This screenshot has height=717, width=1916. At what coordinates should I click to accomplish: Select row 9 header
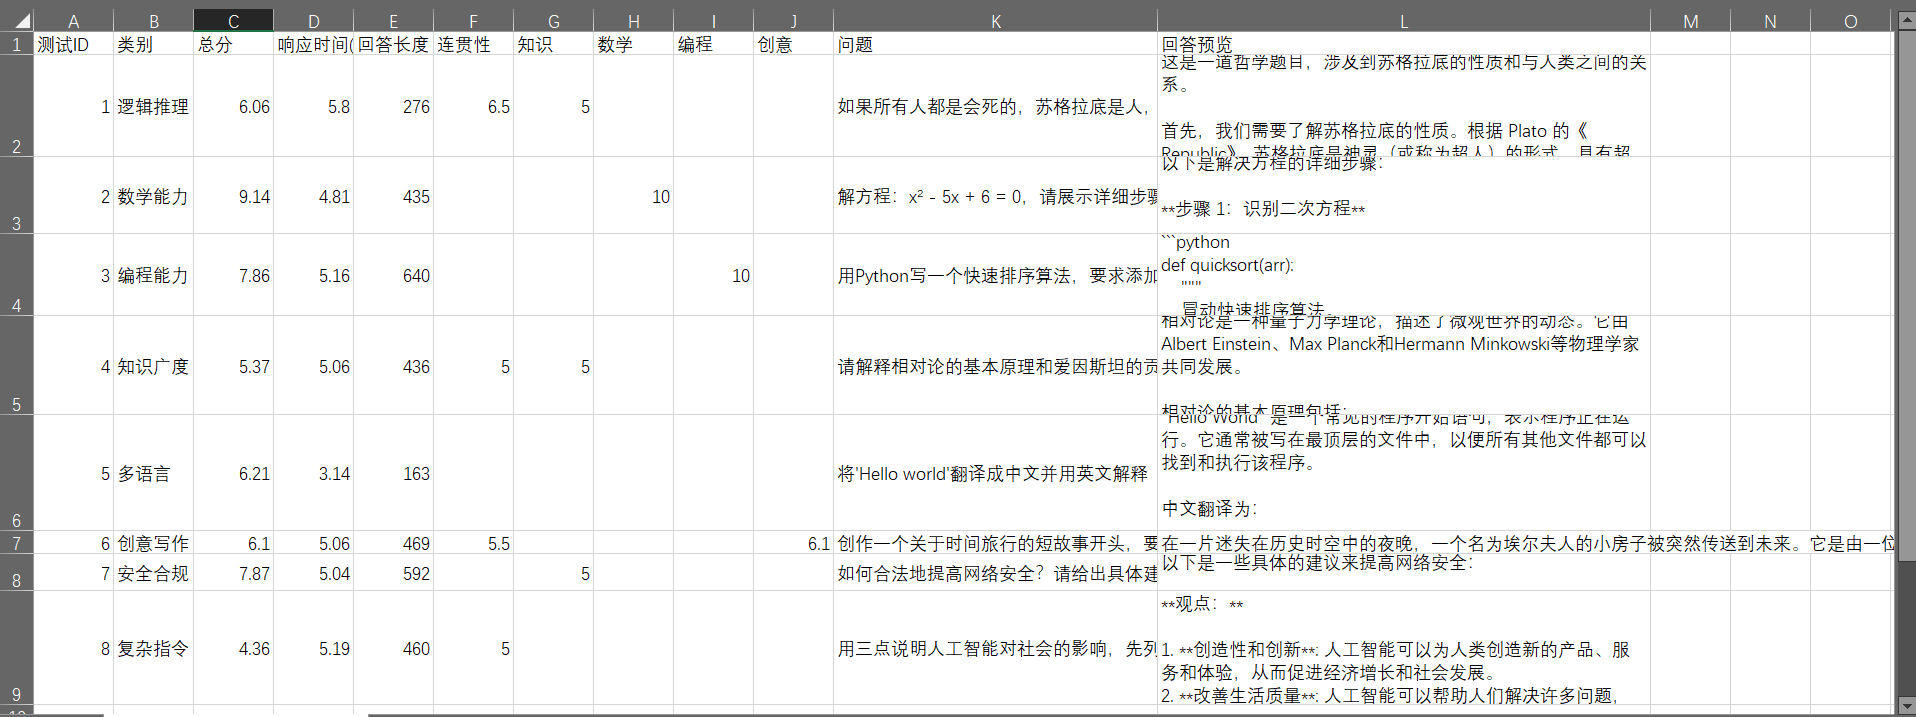pyautogui.click(x=17, y=648)
